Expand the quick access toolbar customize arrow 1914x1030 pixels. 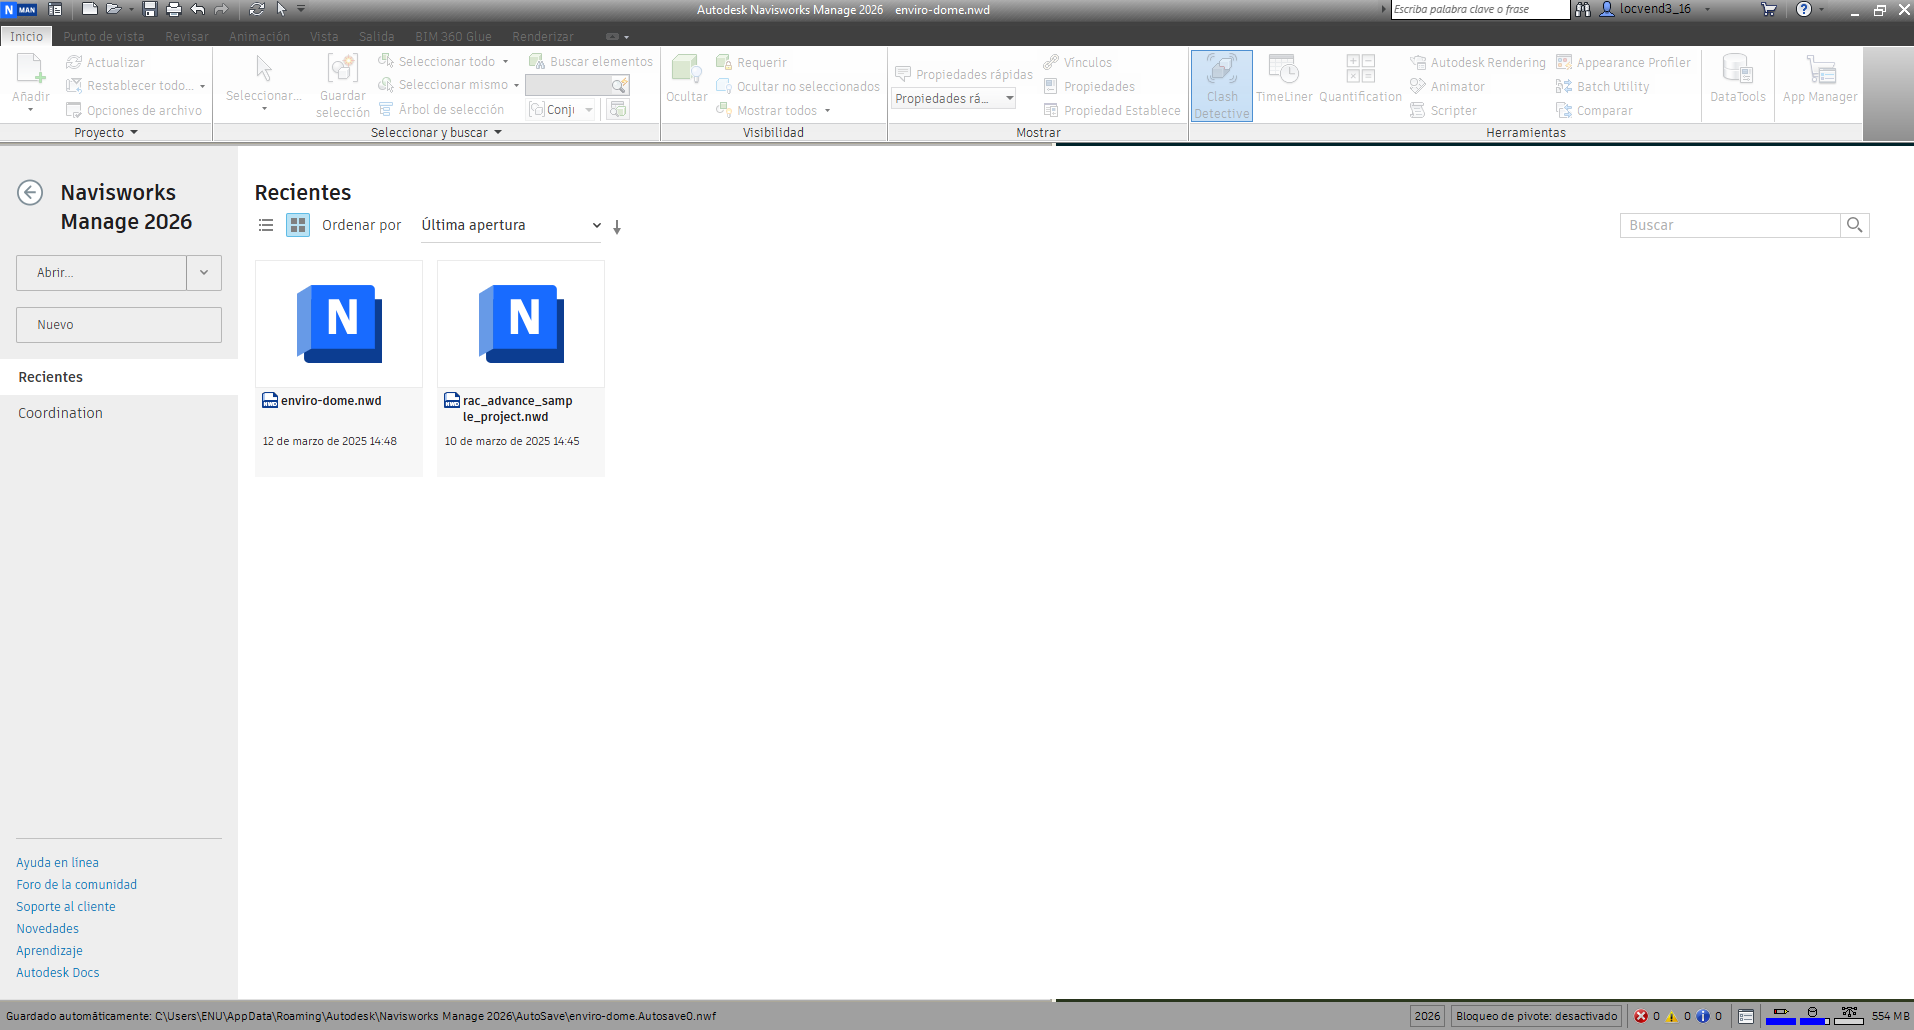tap(301, 9)
